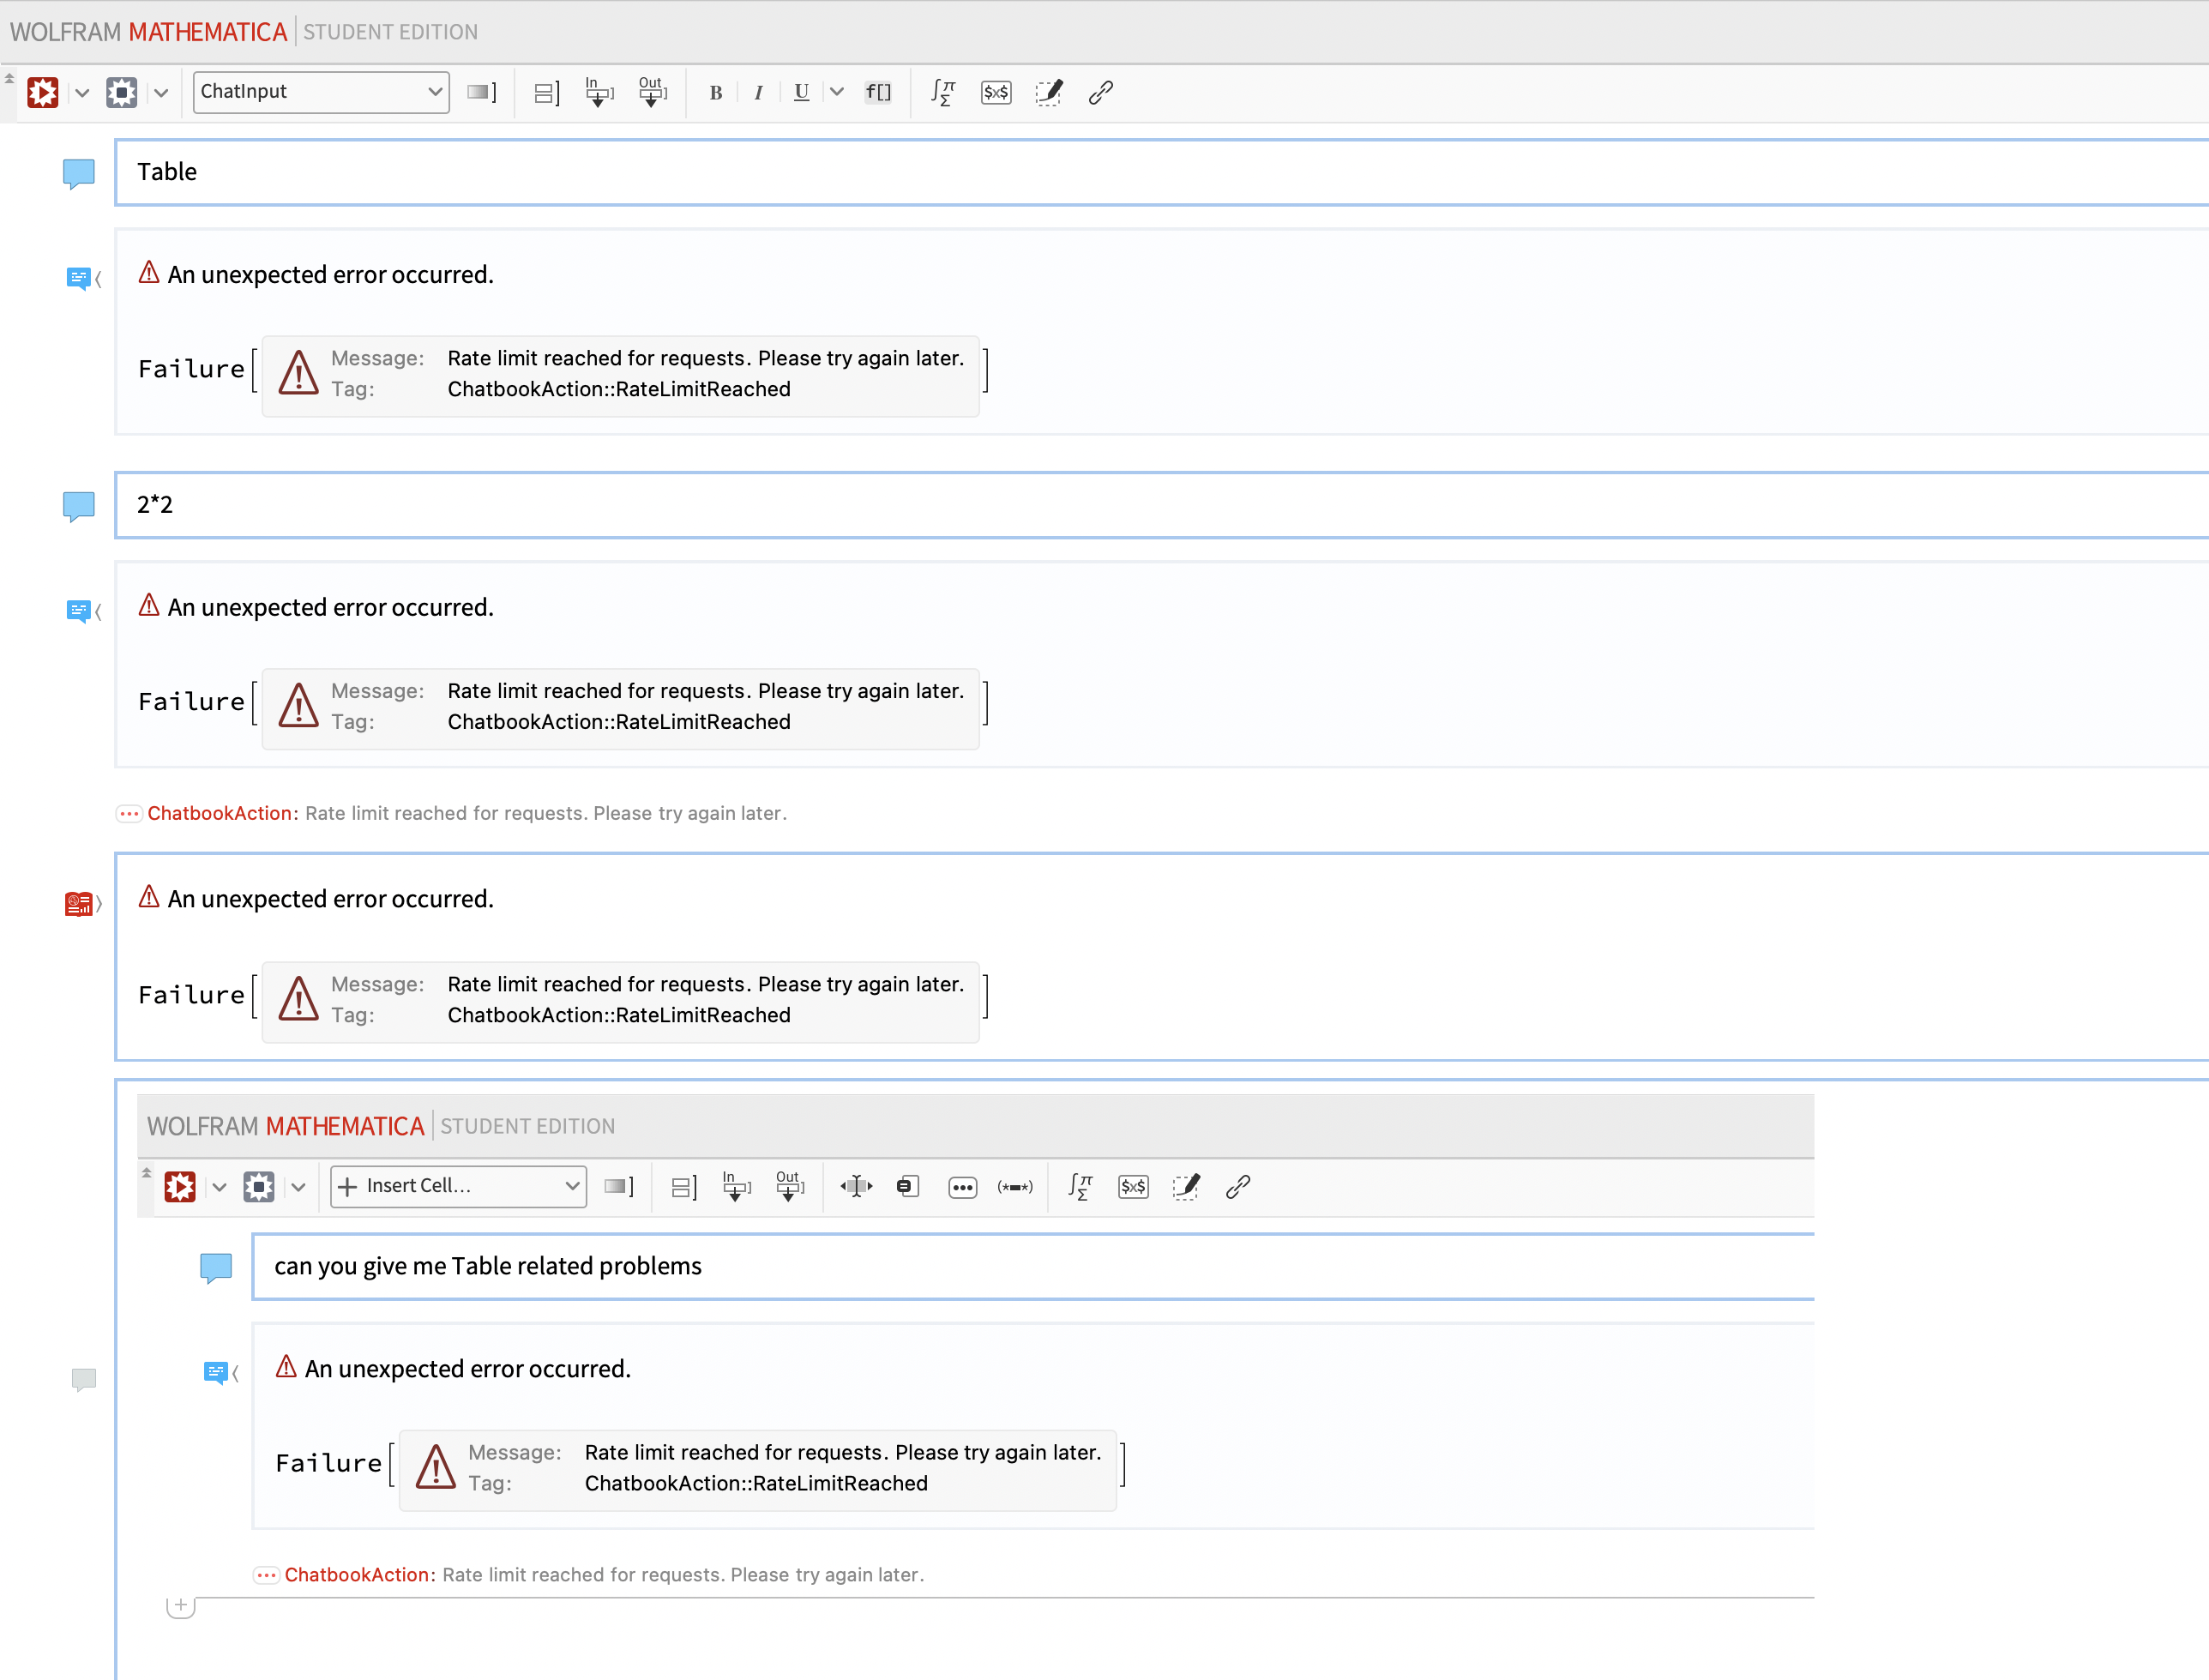Click the hyperlink icon in the top toolbar

[x=1101, y=93]
